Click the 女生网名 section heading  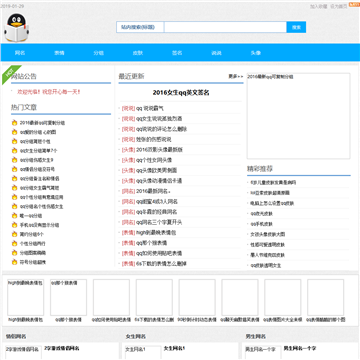pos(136,336)
